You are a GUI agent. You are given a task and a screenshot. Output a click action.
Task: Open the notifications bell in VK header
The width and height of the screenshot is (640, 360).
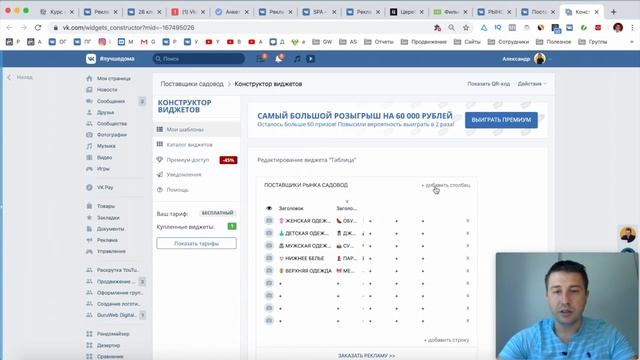tap(279, 59)
